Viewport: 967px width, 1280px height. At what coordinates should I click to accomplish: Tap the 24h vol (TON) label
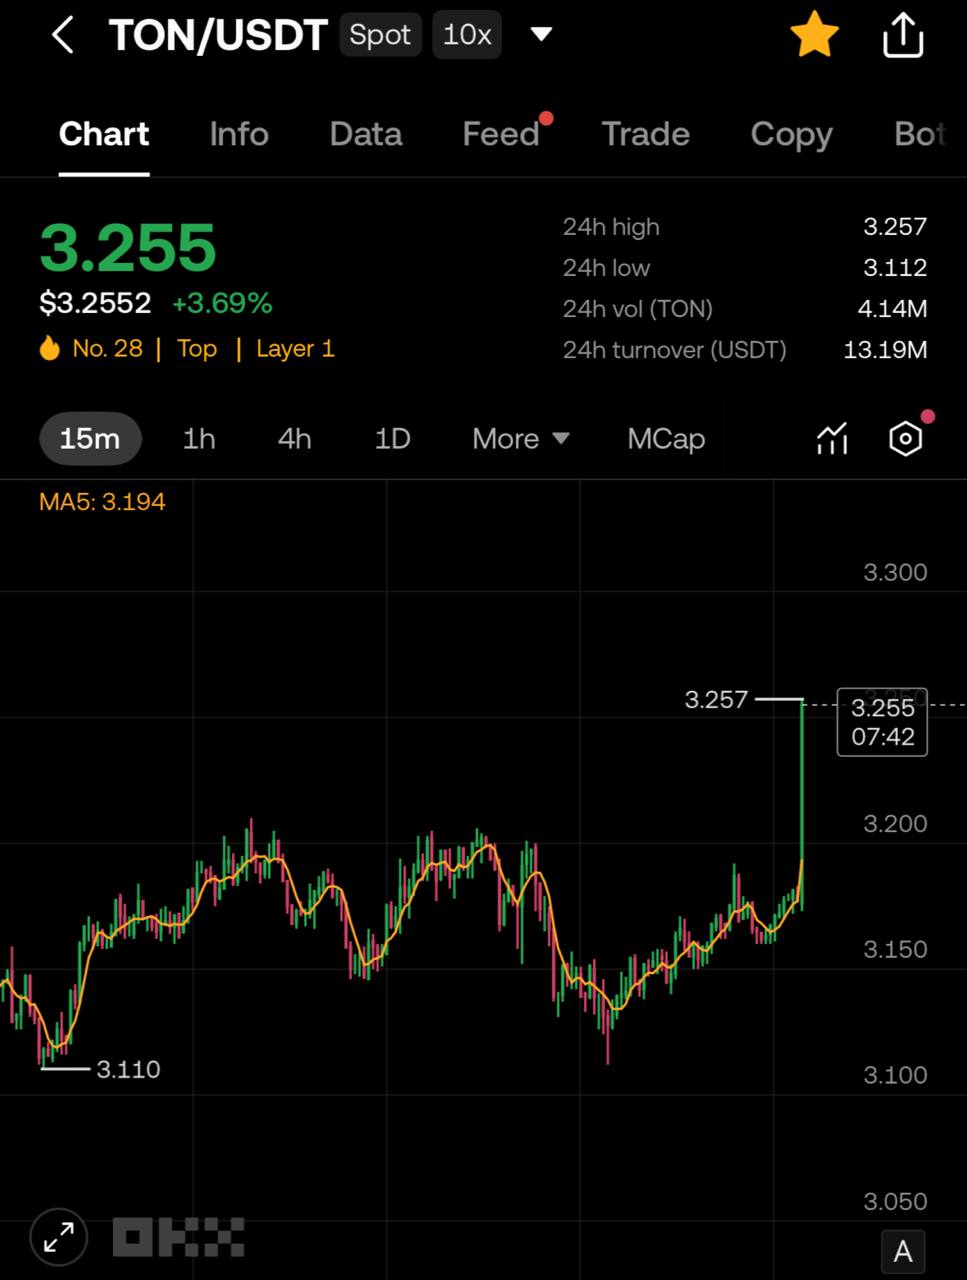pyautogui.click(x=637, y=309)
